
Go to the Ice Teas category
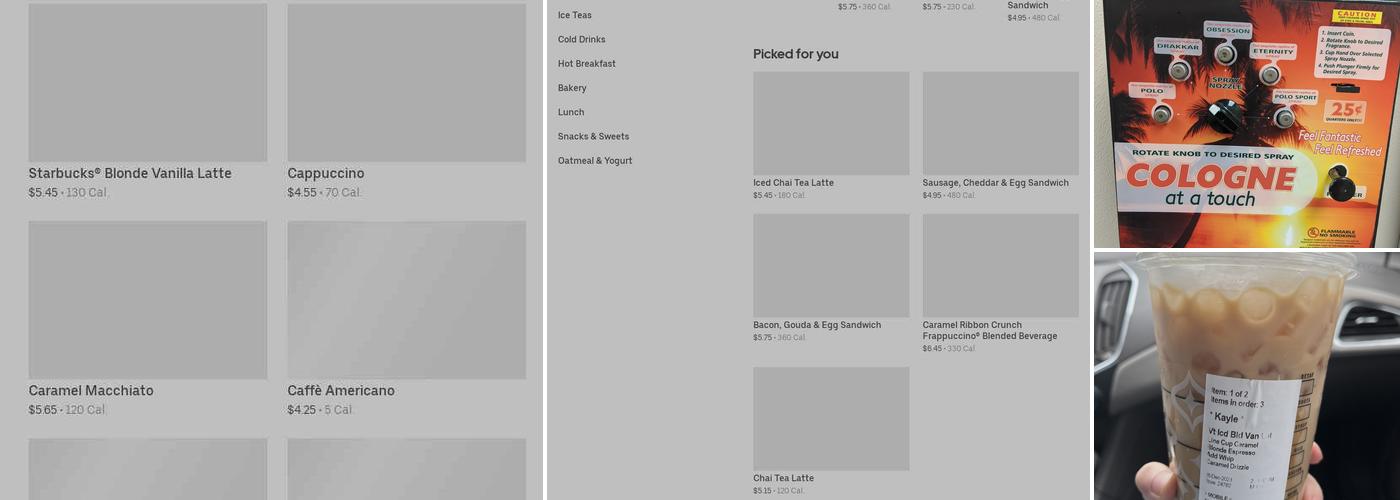[575, 15]
